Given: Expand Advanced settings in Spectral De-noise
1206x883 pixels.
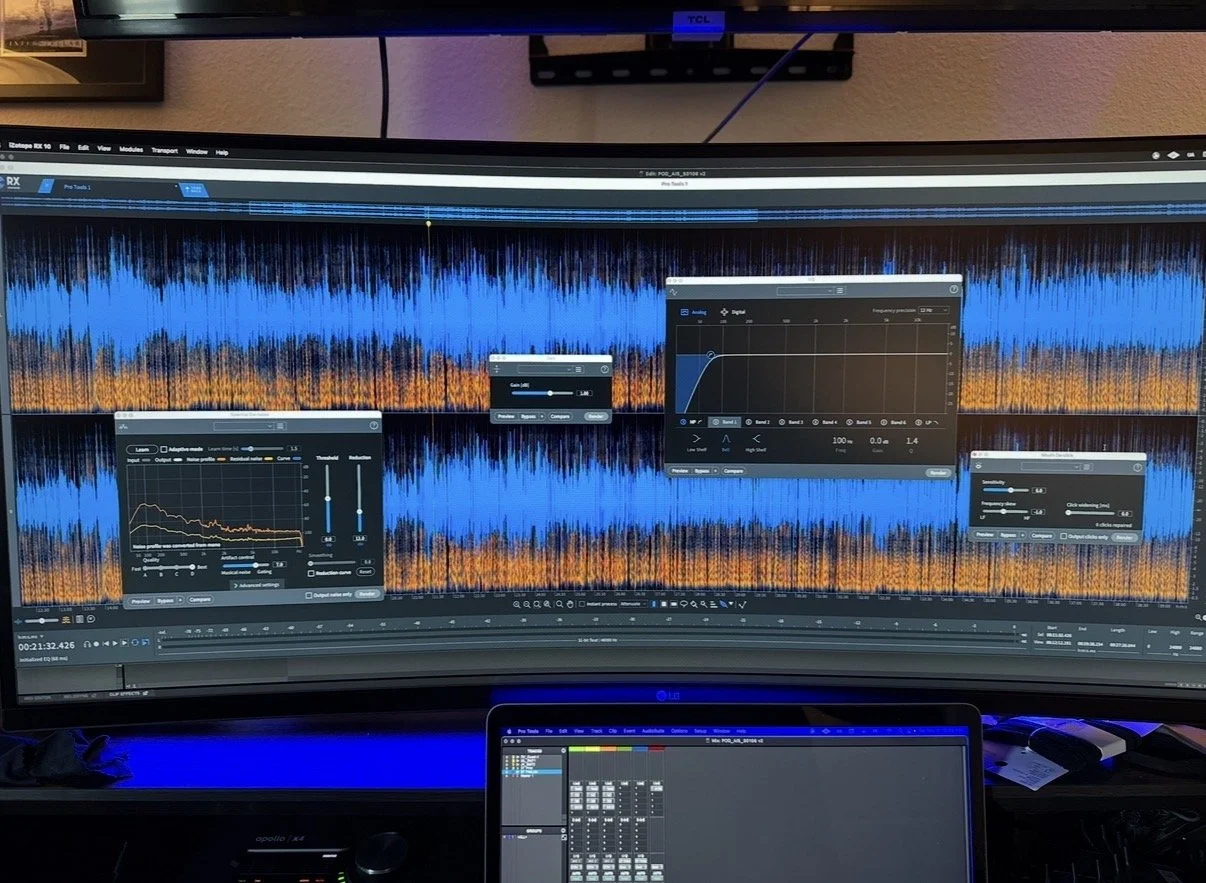Looking at the screenshot, I should click(x=257, y=585).
